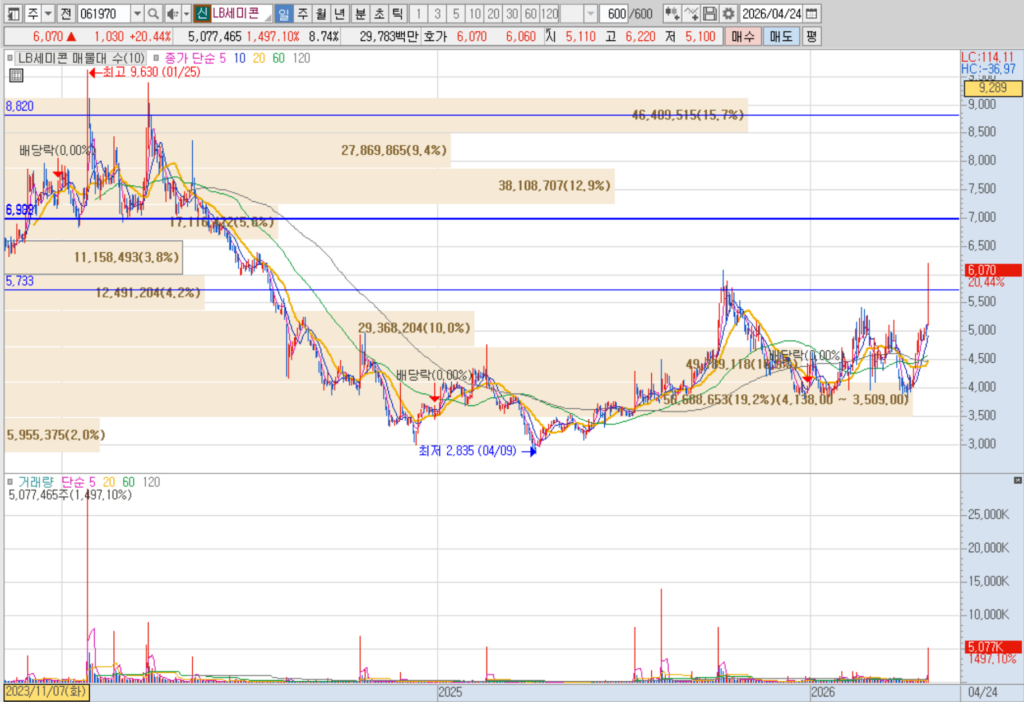Click the floppy disk save icon
Viewport: 1024px width, 702px height.
710,14
